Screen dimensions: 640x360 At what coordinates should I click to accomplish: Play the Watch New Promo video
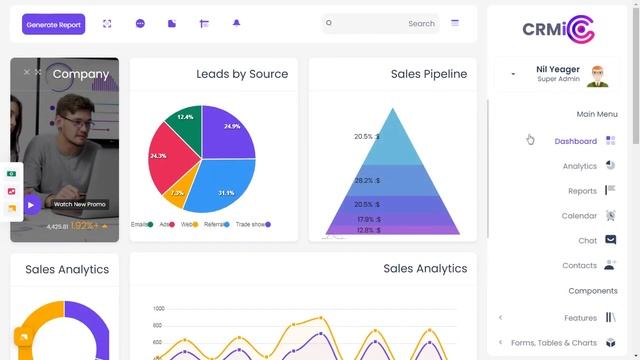31,205
